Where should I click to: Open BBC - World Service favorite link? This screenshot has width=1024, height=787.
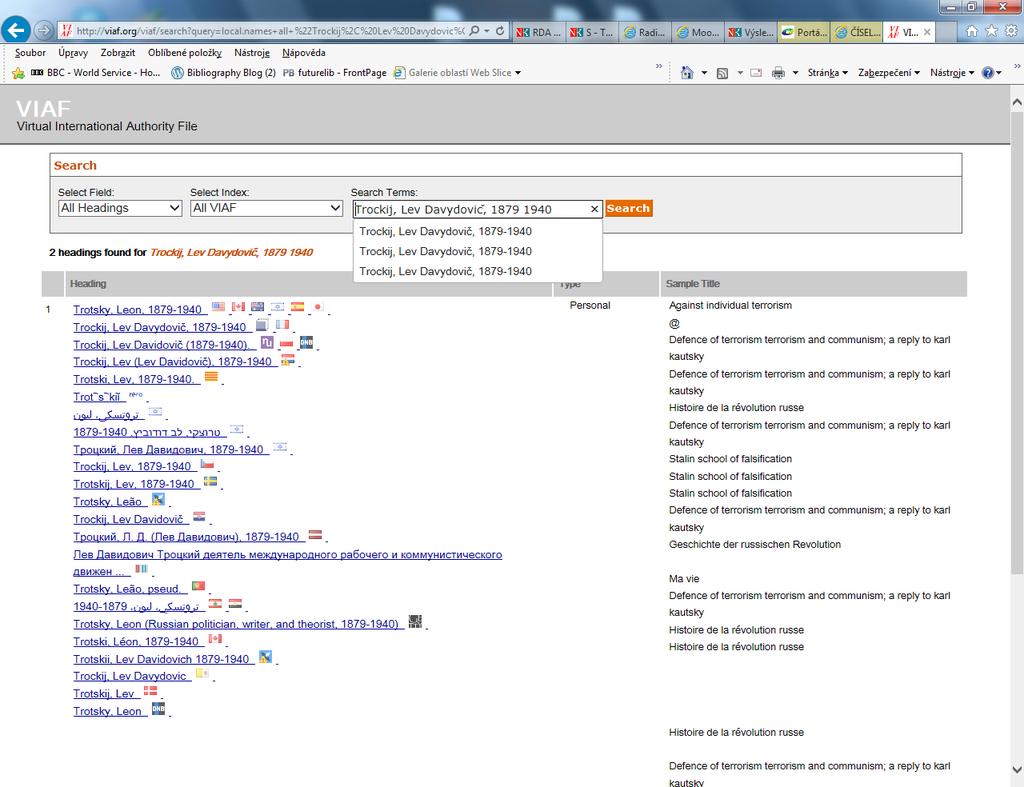pos(96,73)
